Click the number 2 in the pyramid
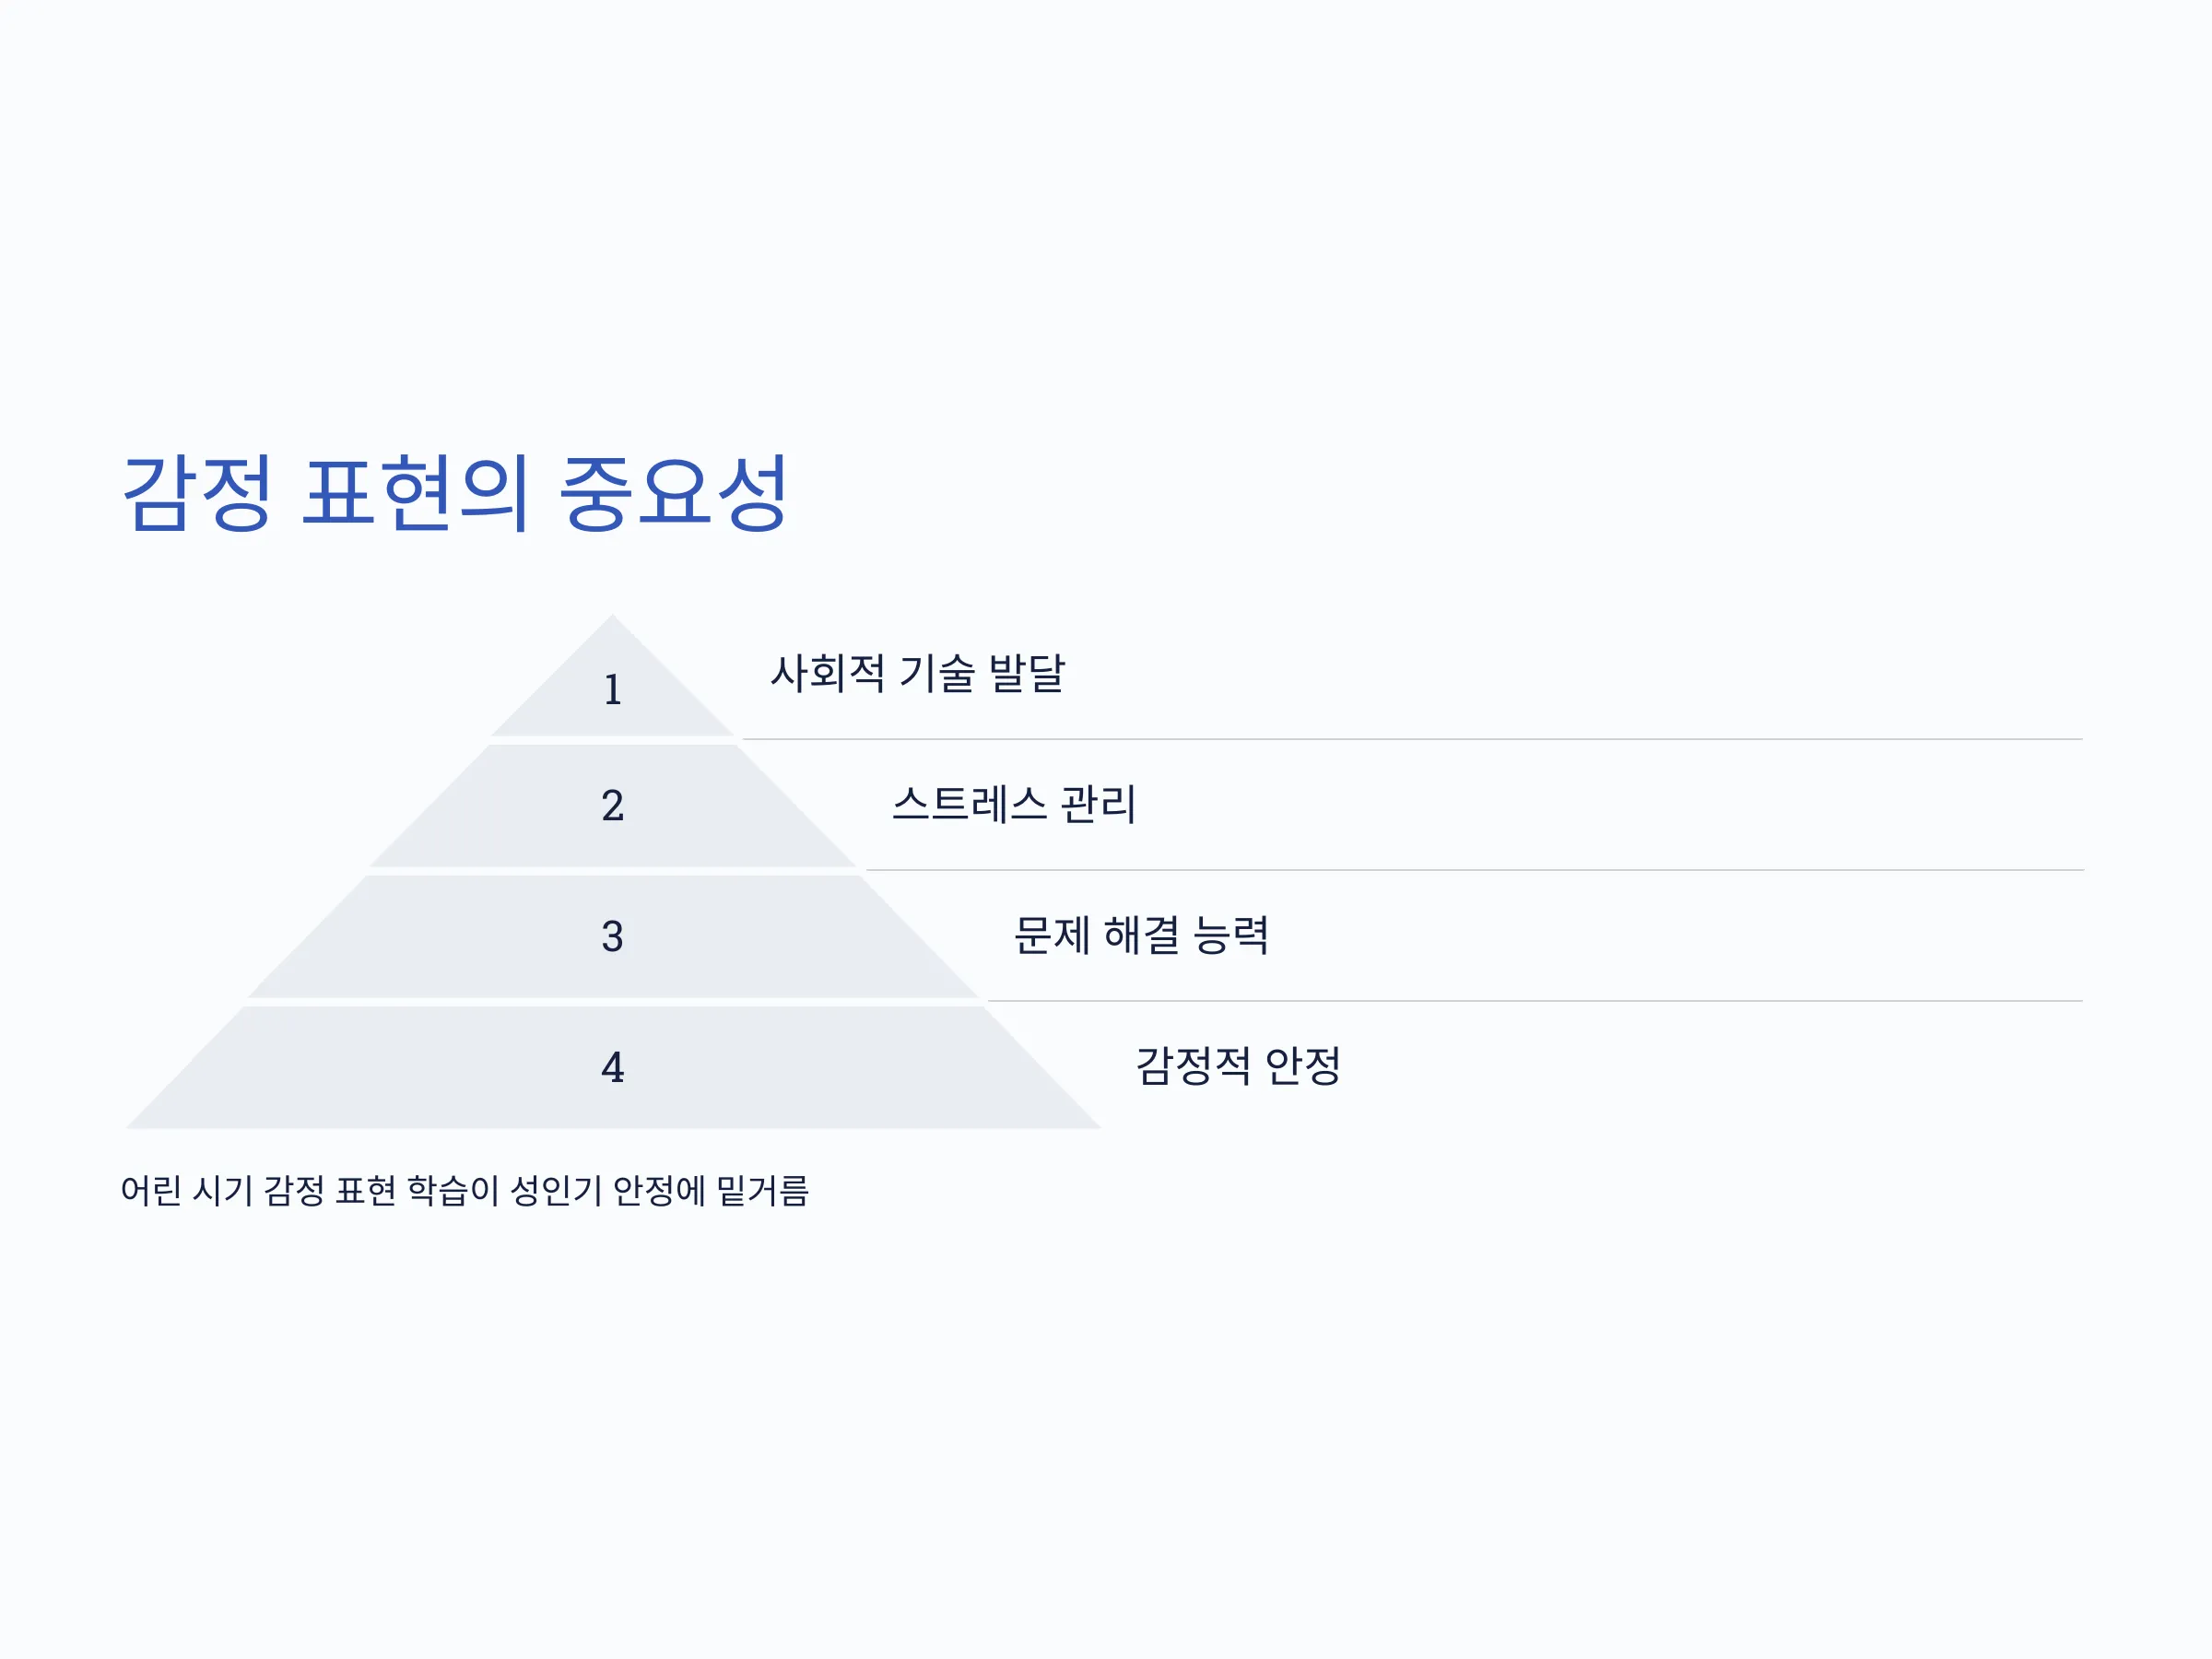2212x1659 pixels. pyautogui.click(x=613, y=806)
